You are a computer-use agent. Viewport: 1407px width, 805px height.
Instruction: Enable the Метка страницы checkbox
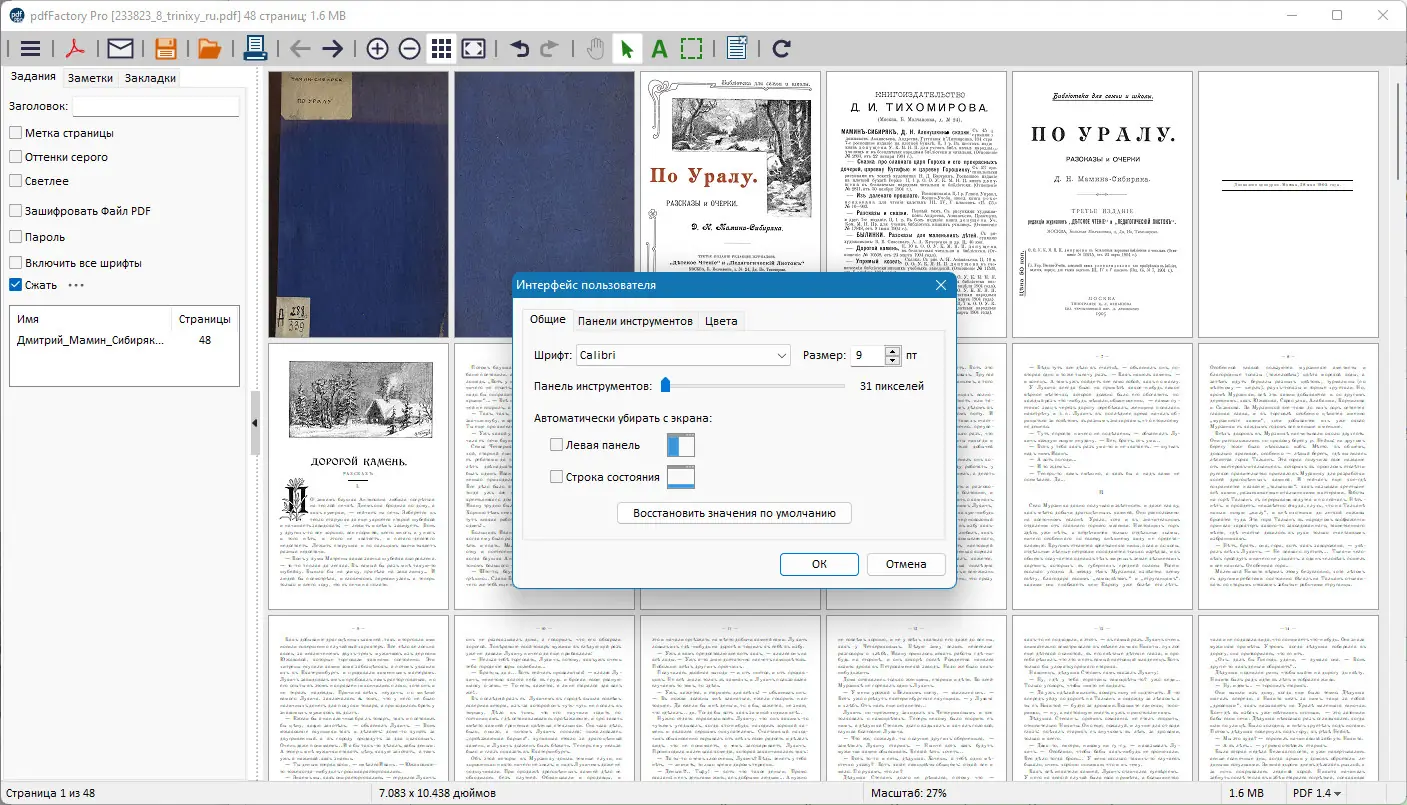(16, 133)
